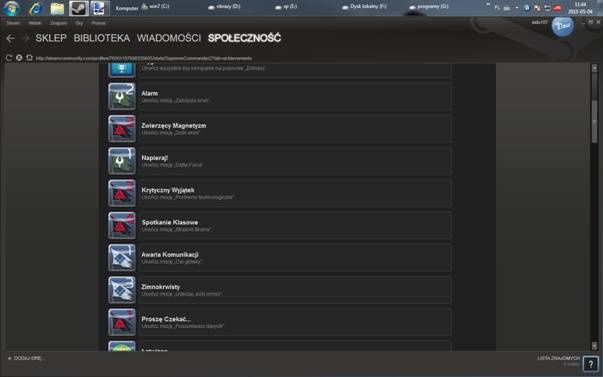Viewport: 603px width, 377px height.
Task: Reload the page with the refresh icon
Action: (x=8, y=58)
